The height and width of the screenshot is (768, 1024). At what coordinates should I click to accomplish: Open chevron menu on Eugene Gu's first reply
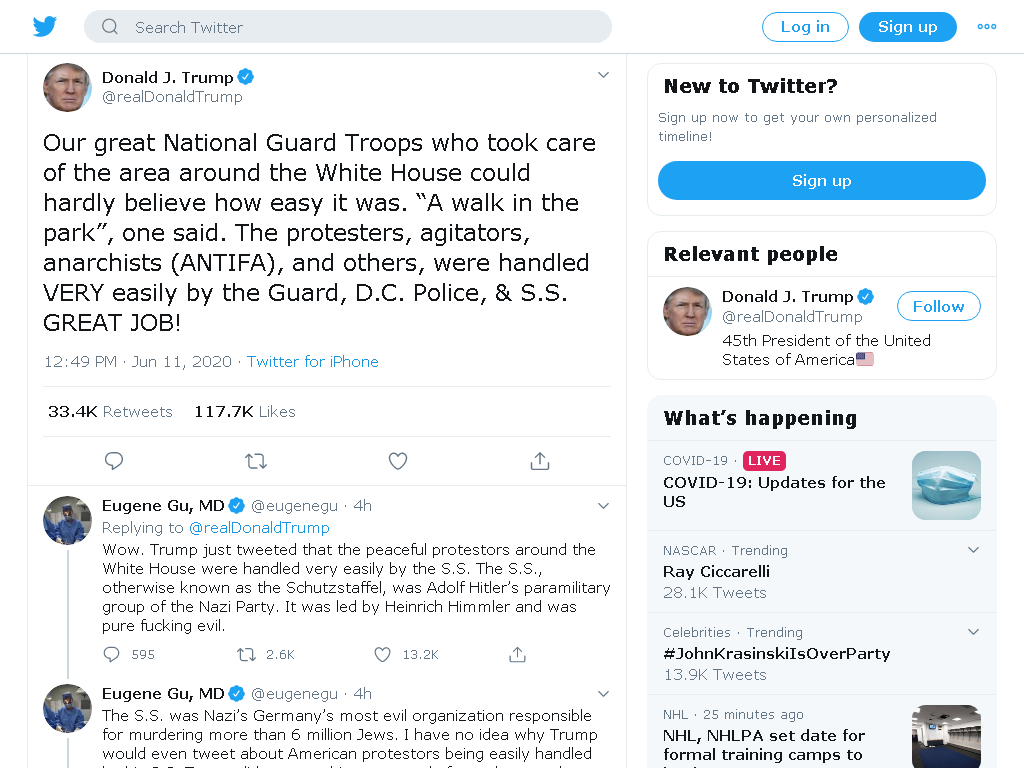603,506
